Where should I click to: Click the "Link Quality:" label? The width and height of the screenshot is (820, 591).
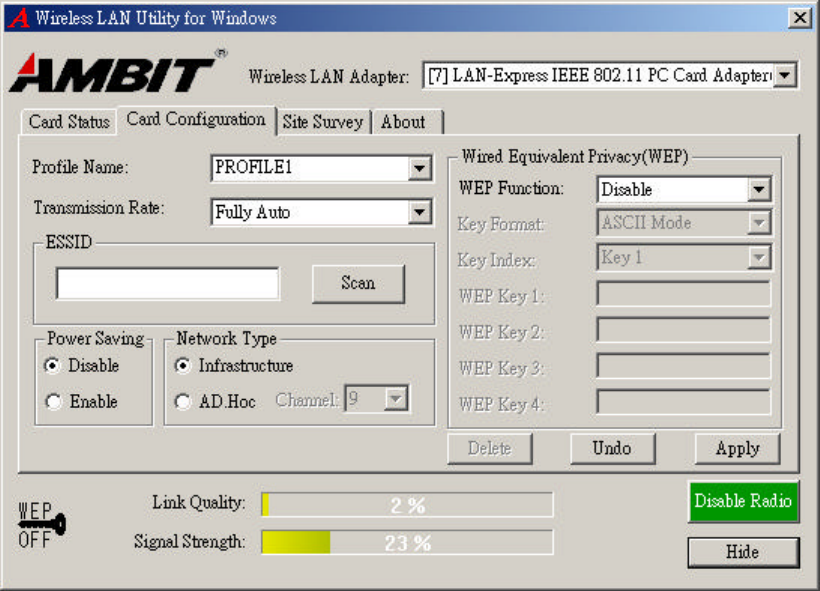click(199, 502)
